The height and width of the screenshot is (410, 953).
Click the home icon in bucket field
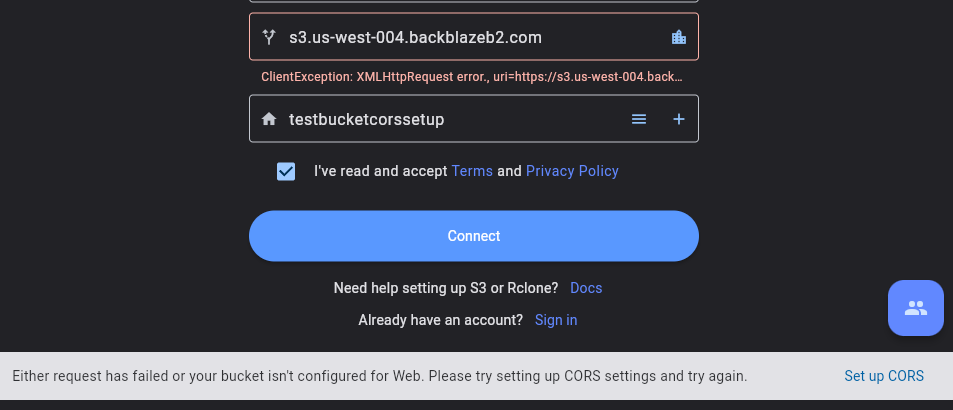(x=269, y=119)
